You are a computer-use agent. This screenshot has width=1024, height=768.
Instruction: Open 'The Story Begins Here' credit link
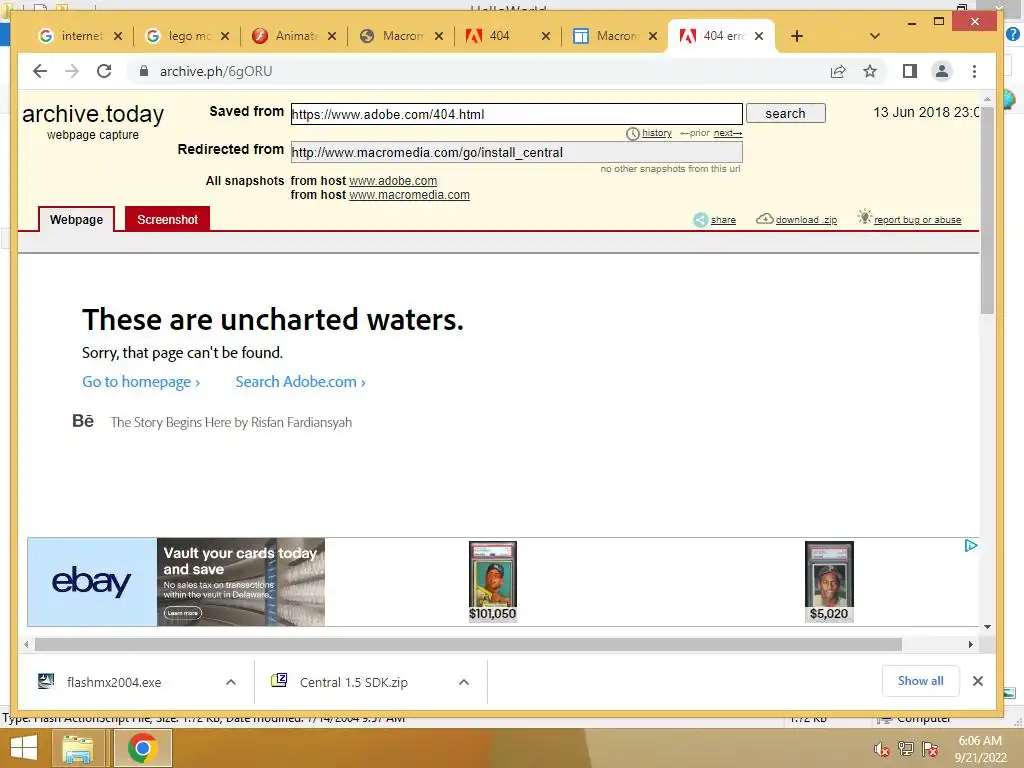coord(231,423)
